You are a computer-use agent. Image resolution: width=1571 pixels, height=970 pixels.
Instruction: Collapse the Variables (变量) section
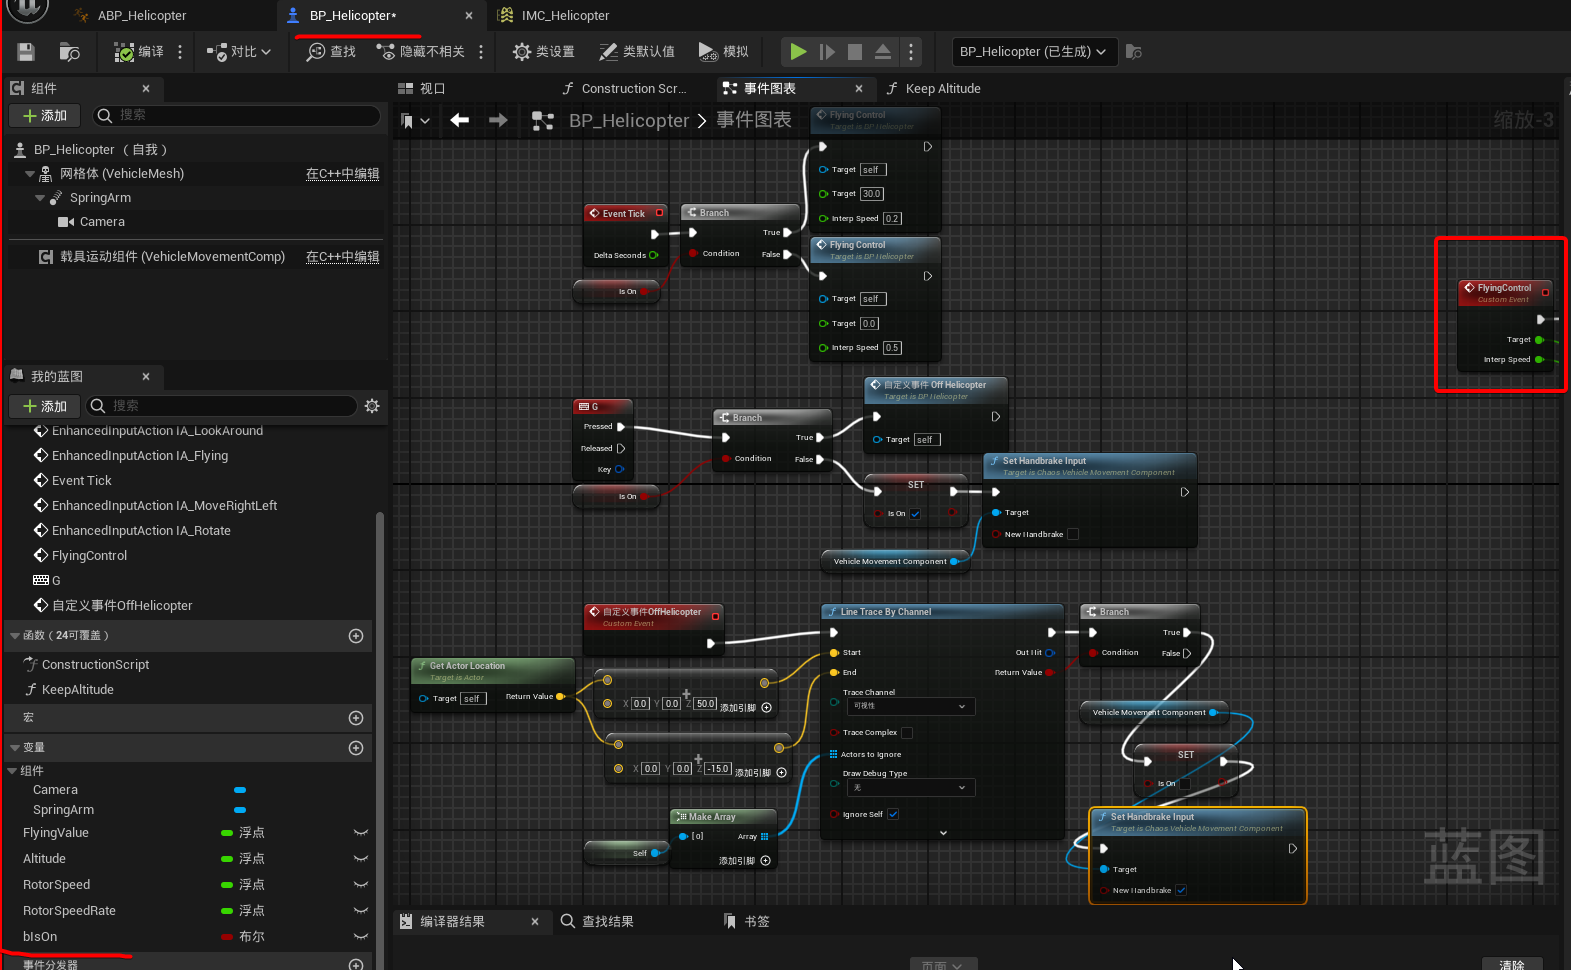tap(15, 748)
